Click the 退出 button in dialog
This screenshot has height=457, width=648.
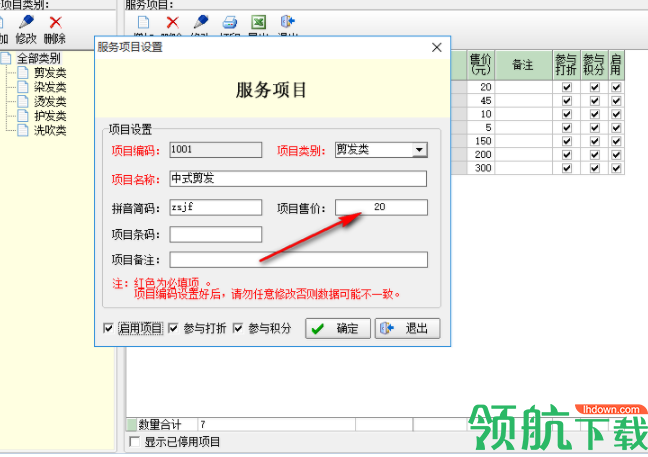coord(407,329)
